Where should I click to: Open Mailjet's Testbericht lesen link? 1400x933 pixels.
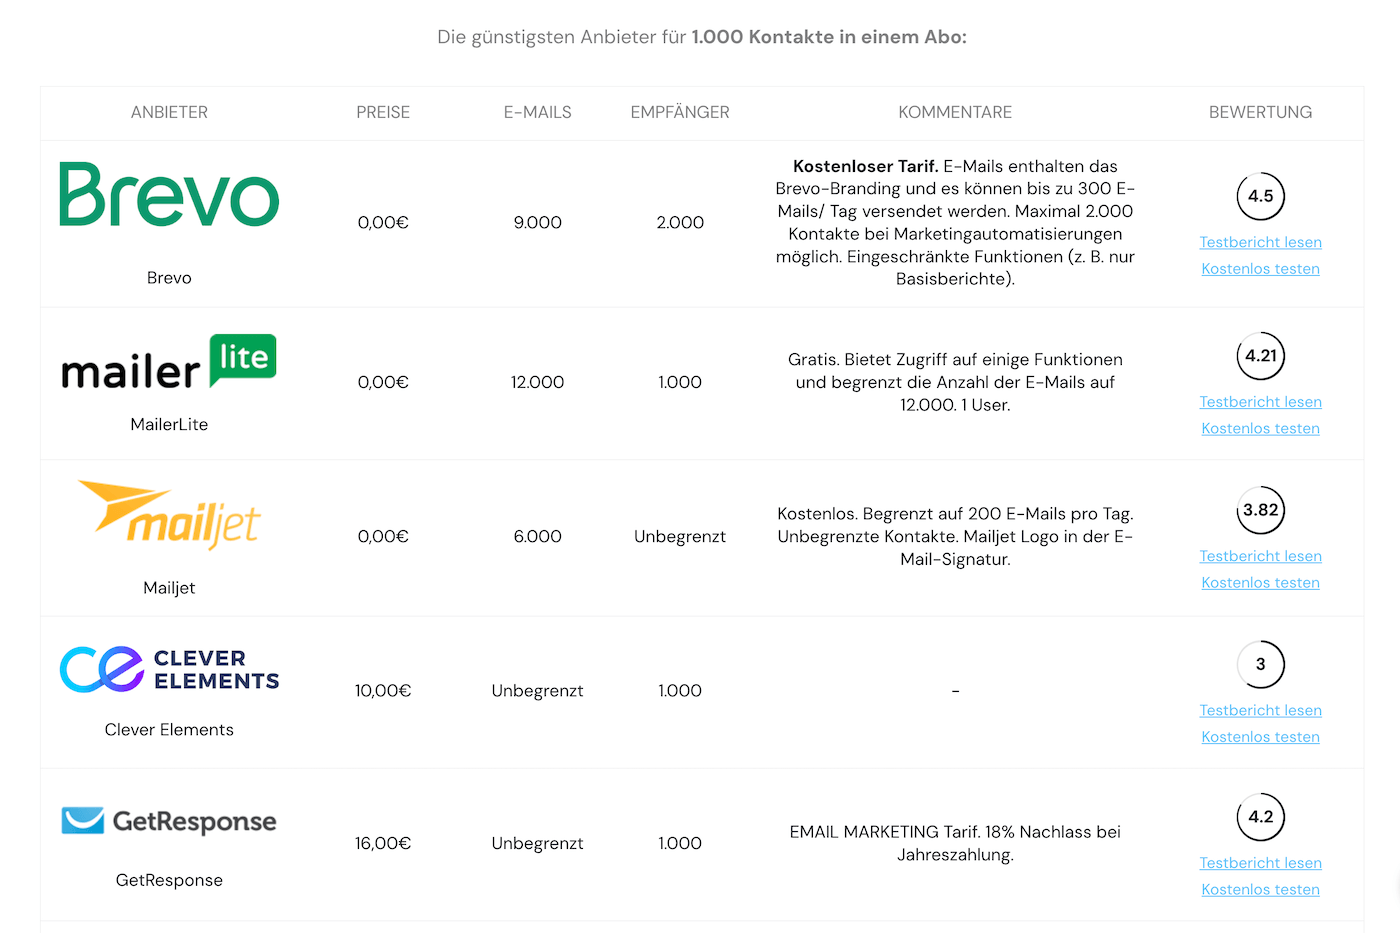point(1260,556)
